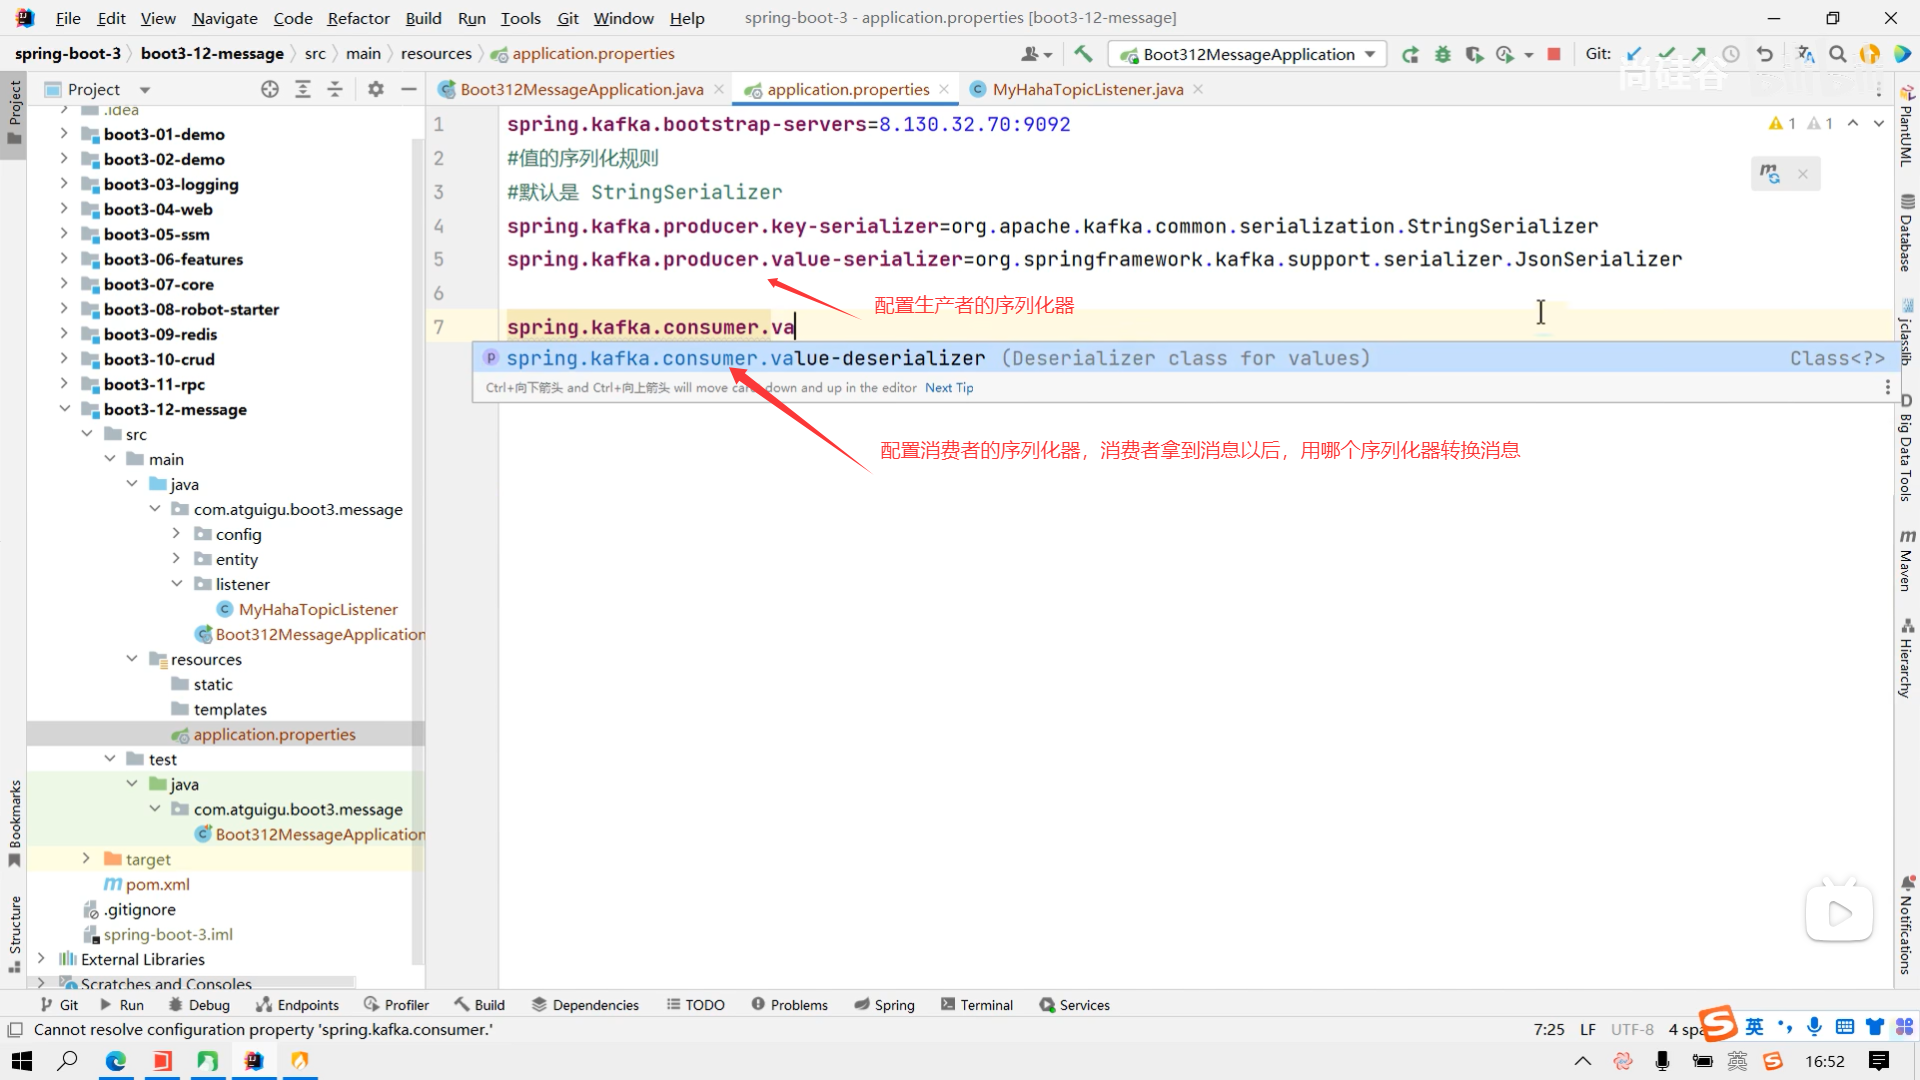
Task: Click the Git rollback undo icon
Action: click(x=1765, y=54)
